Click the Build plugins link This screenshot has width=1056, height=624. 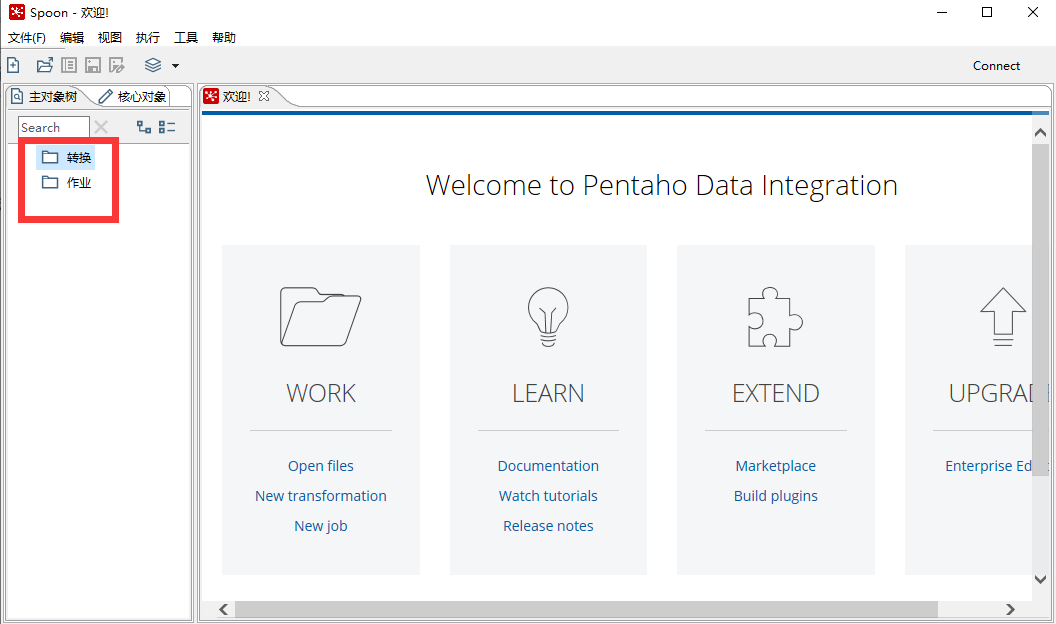[775, 496]
